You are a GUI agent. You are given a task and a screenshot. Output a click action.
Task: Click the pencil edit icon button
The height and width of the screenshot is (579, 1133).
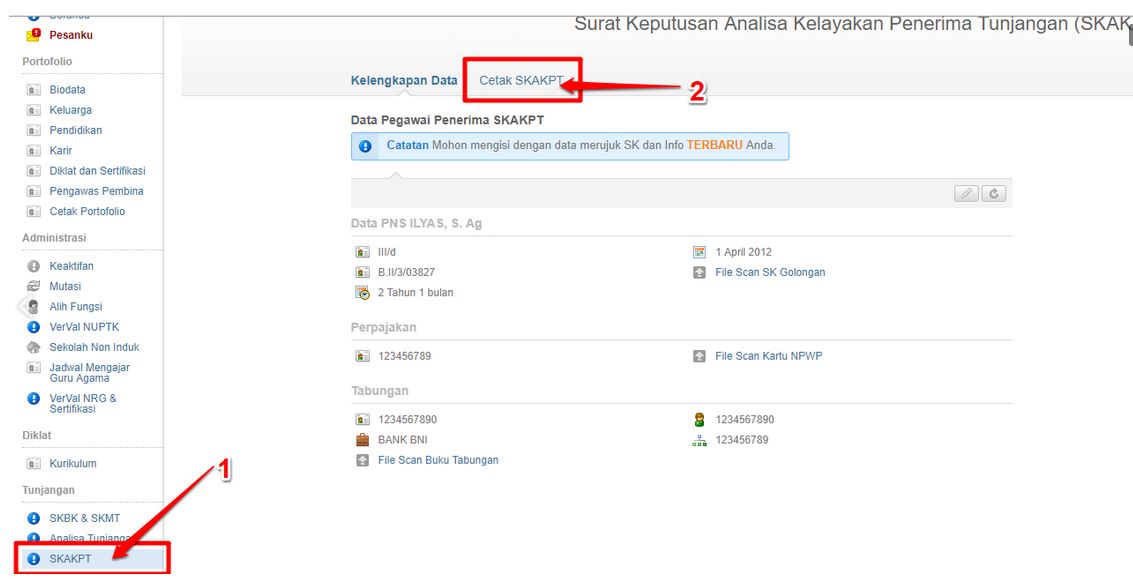966,194
